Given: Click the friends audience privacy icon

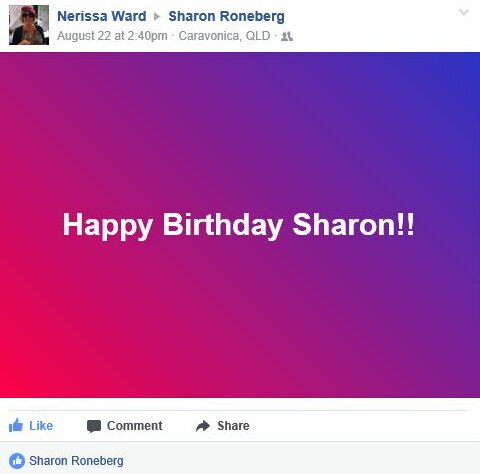Looking at the screenshot, I should [287, 36].
